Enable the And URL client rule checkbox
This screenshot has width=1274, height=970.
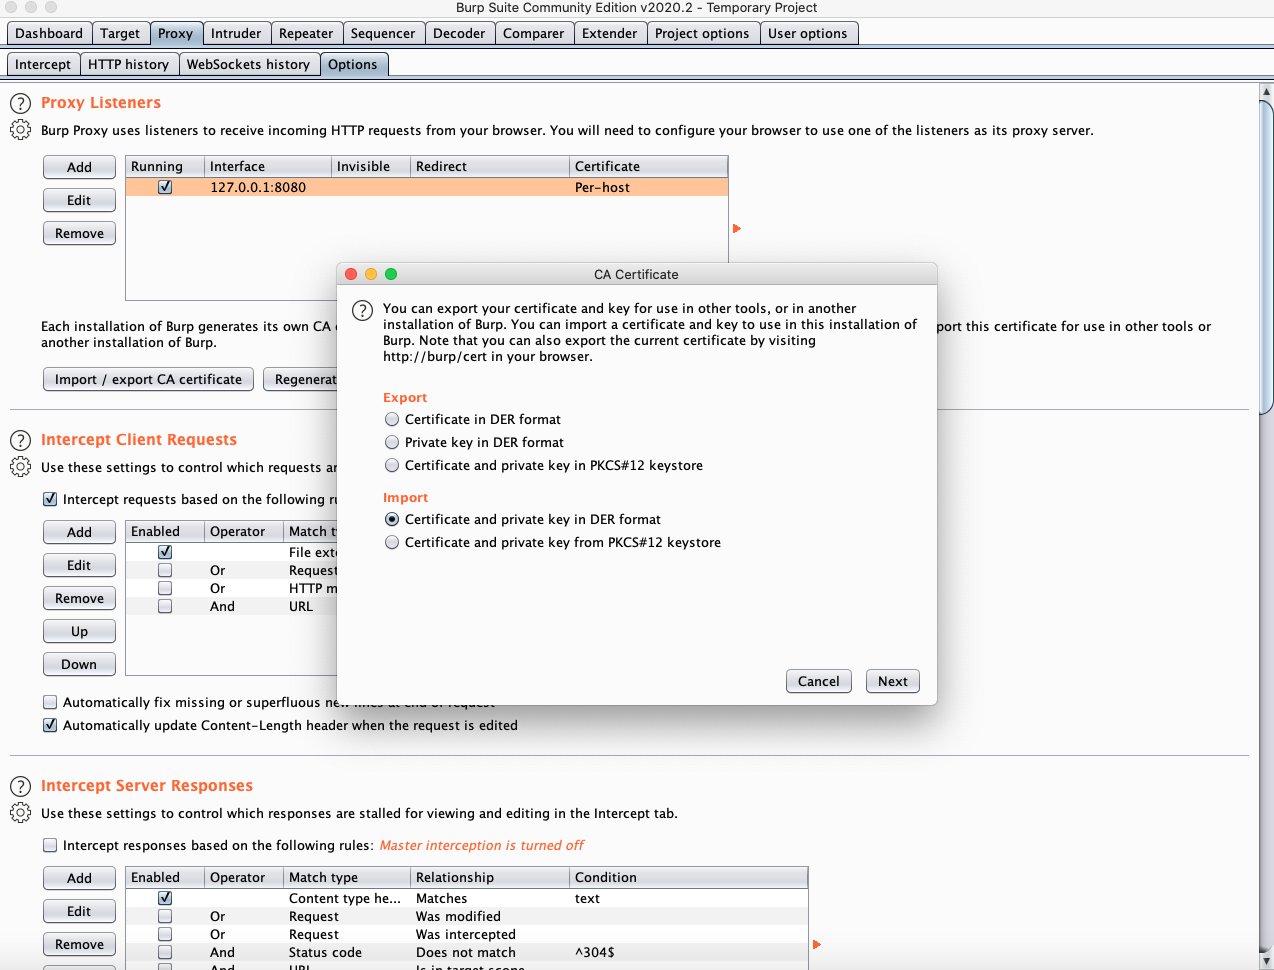point(165,606)
